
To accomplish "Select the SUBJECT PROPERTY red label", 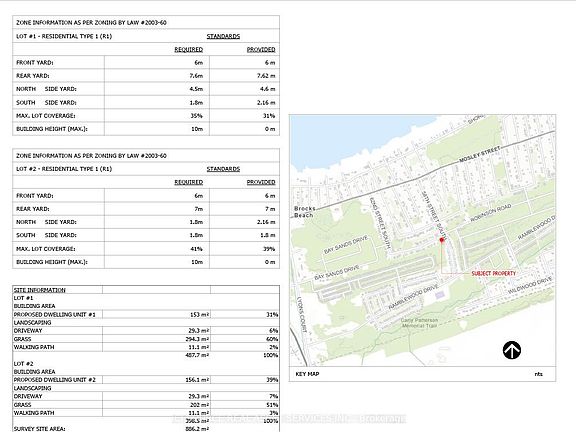I will (x=493, y=273).
